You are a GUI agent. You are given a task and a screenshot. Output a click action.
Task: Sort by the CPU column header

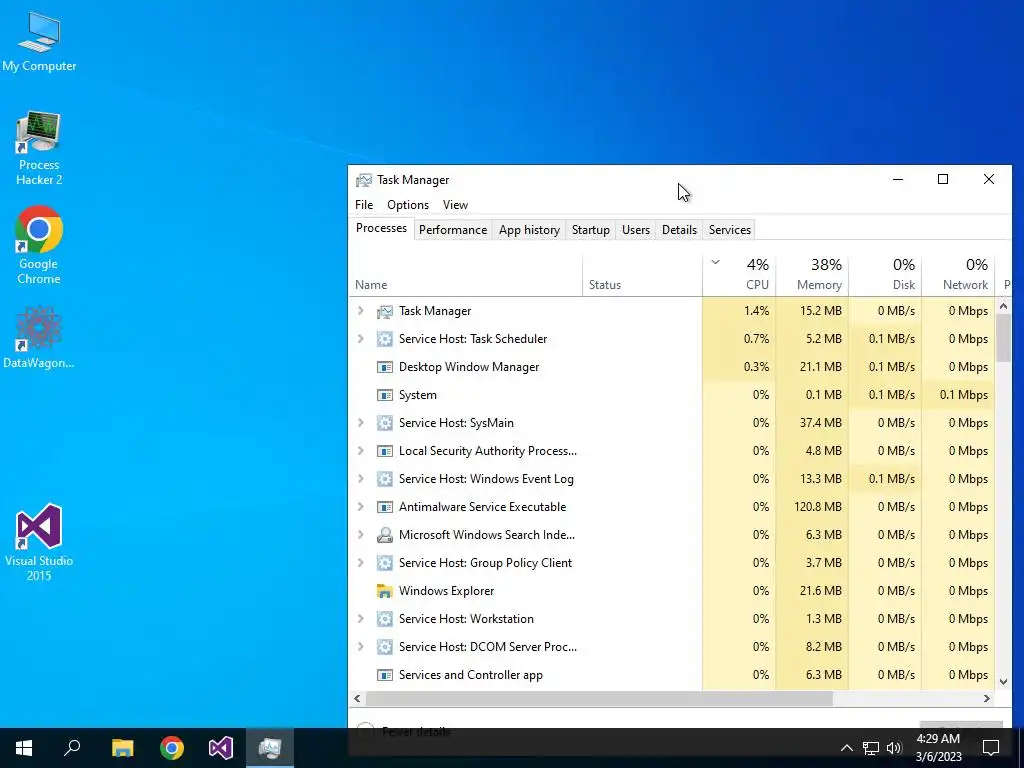coord(739,274)
